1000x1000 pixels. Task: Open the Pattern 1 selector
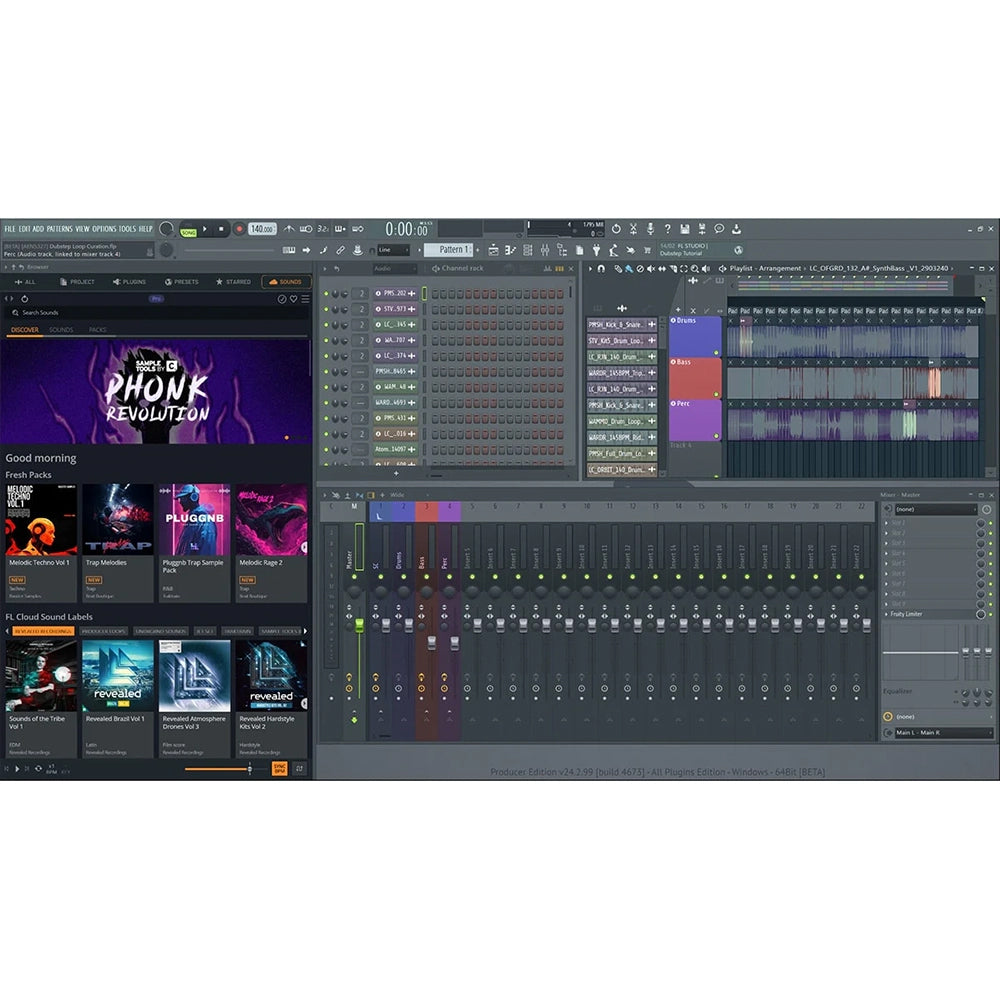(449, 250)
